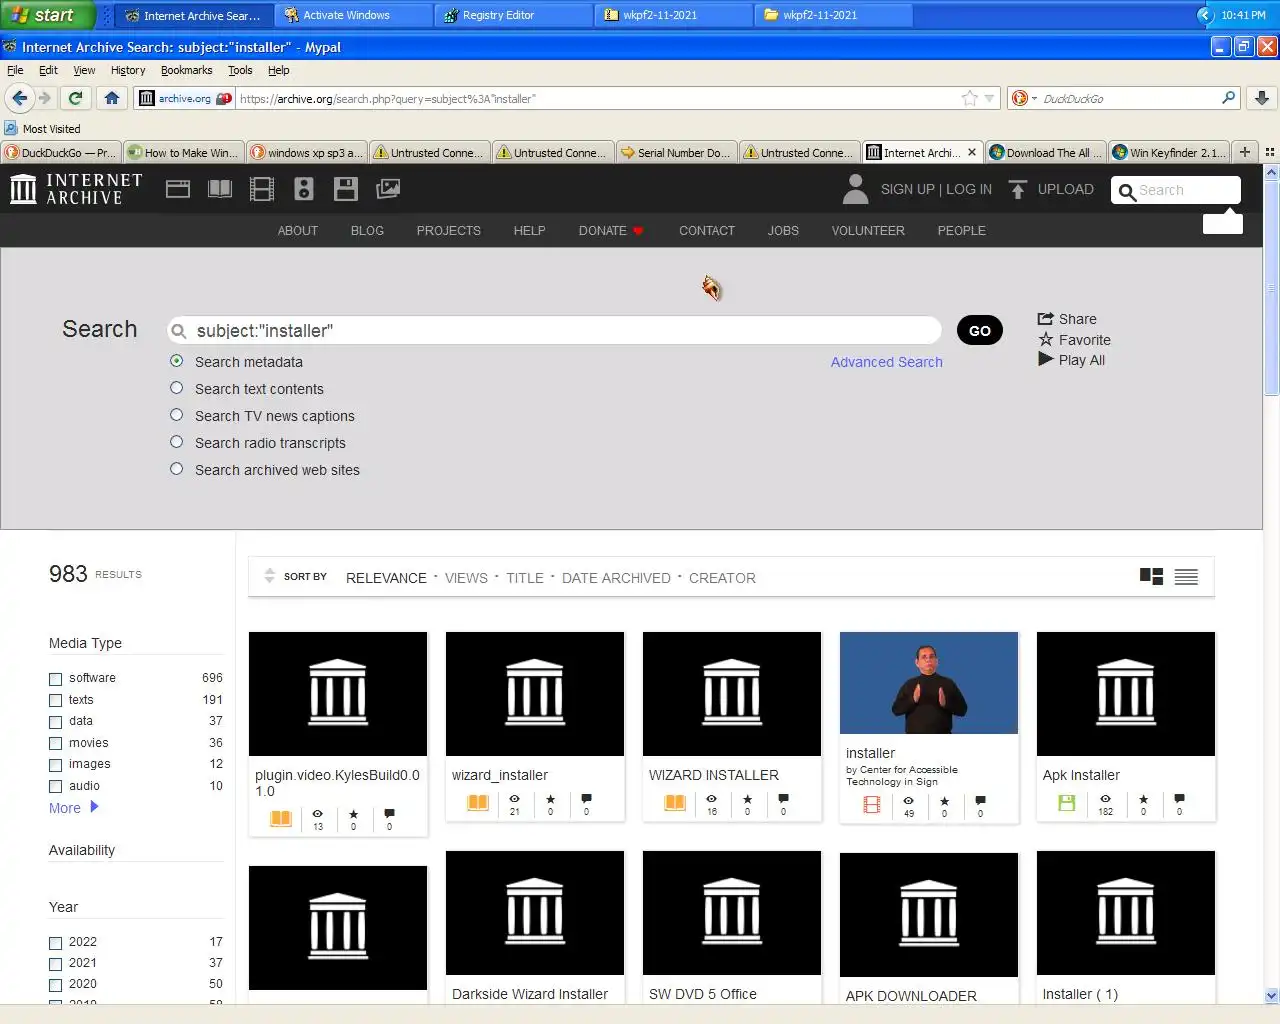This screenshot has width=1280, height=1024.
Task: Check the movies media type filter
Action: tap(56, 743)
